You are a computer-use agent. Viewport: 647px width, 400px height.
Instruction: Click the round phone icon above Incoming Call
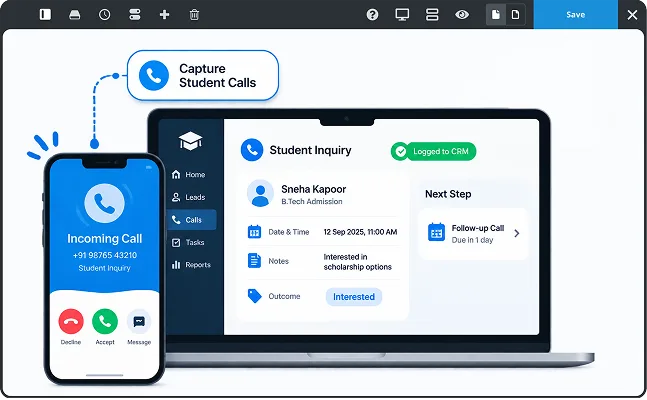pos(104,203)
